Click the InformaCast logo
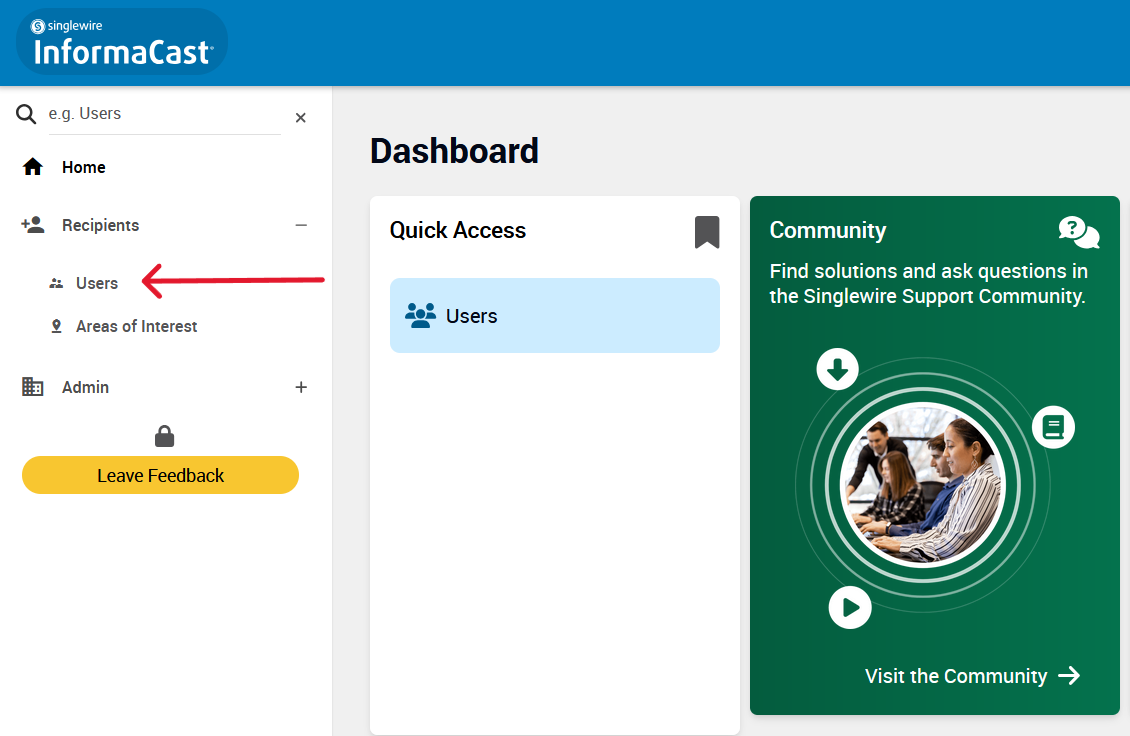Viewport: 1130px width, 736px height. tap(120, 42)
